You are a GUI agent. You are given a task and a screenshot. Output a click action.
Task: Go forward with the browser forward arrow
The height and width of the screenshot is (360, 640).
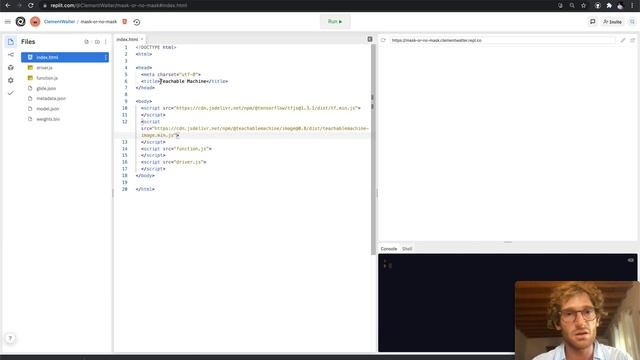tap(19, 5)
